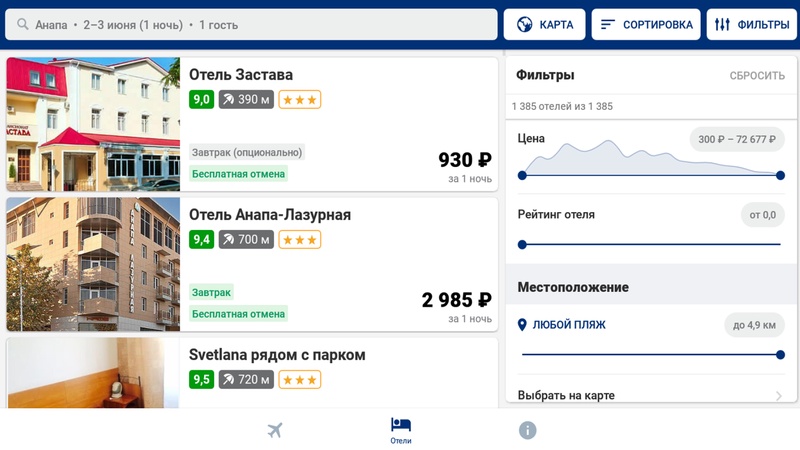Open the info circle icon
This screenshot has width=800, height=450.
527,430
